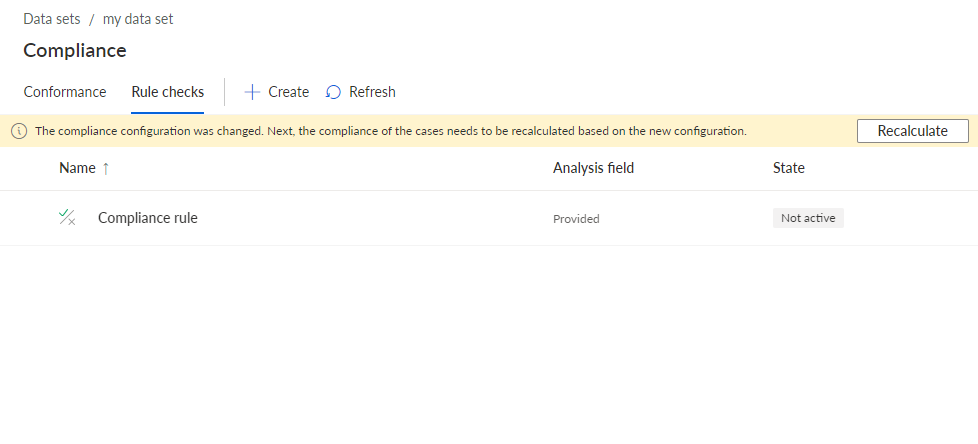
Task: Switch to the Conformance tab
Action: [x=65, y=92]
